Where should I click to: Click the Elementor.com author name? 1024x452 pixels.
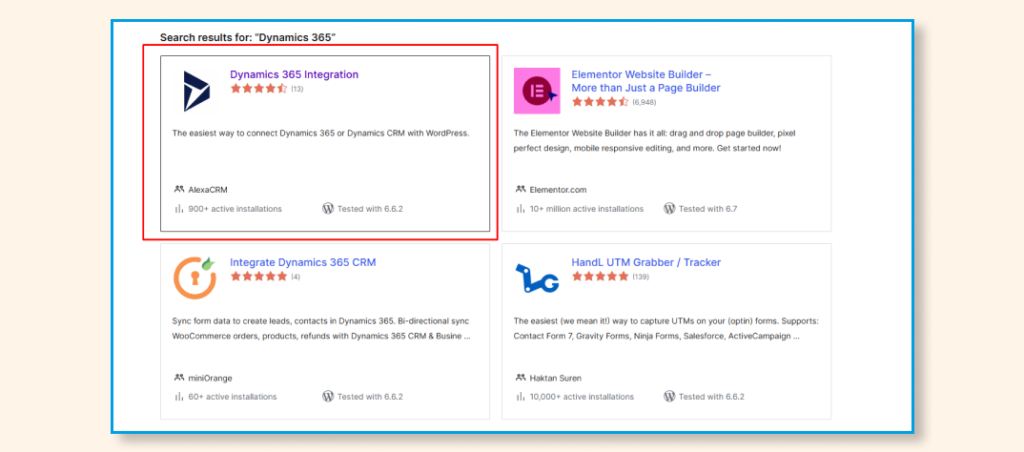coord(558,189)
